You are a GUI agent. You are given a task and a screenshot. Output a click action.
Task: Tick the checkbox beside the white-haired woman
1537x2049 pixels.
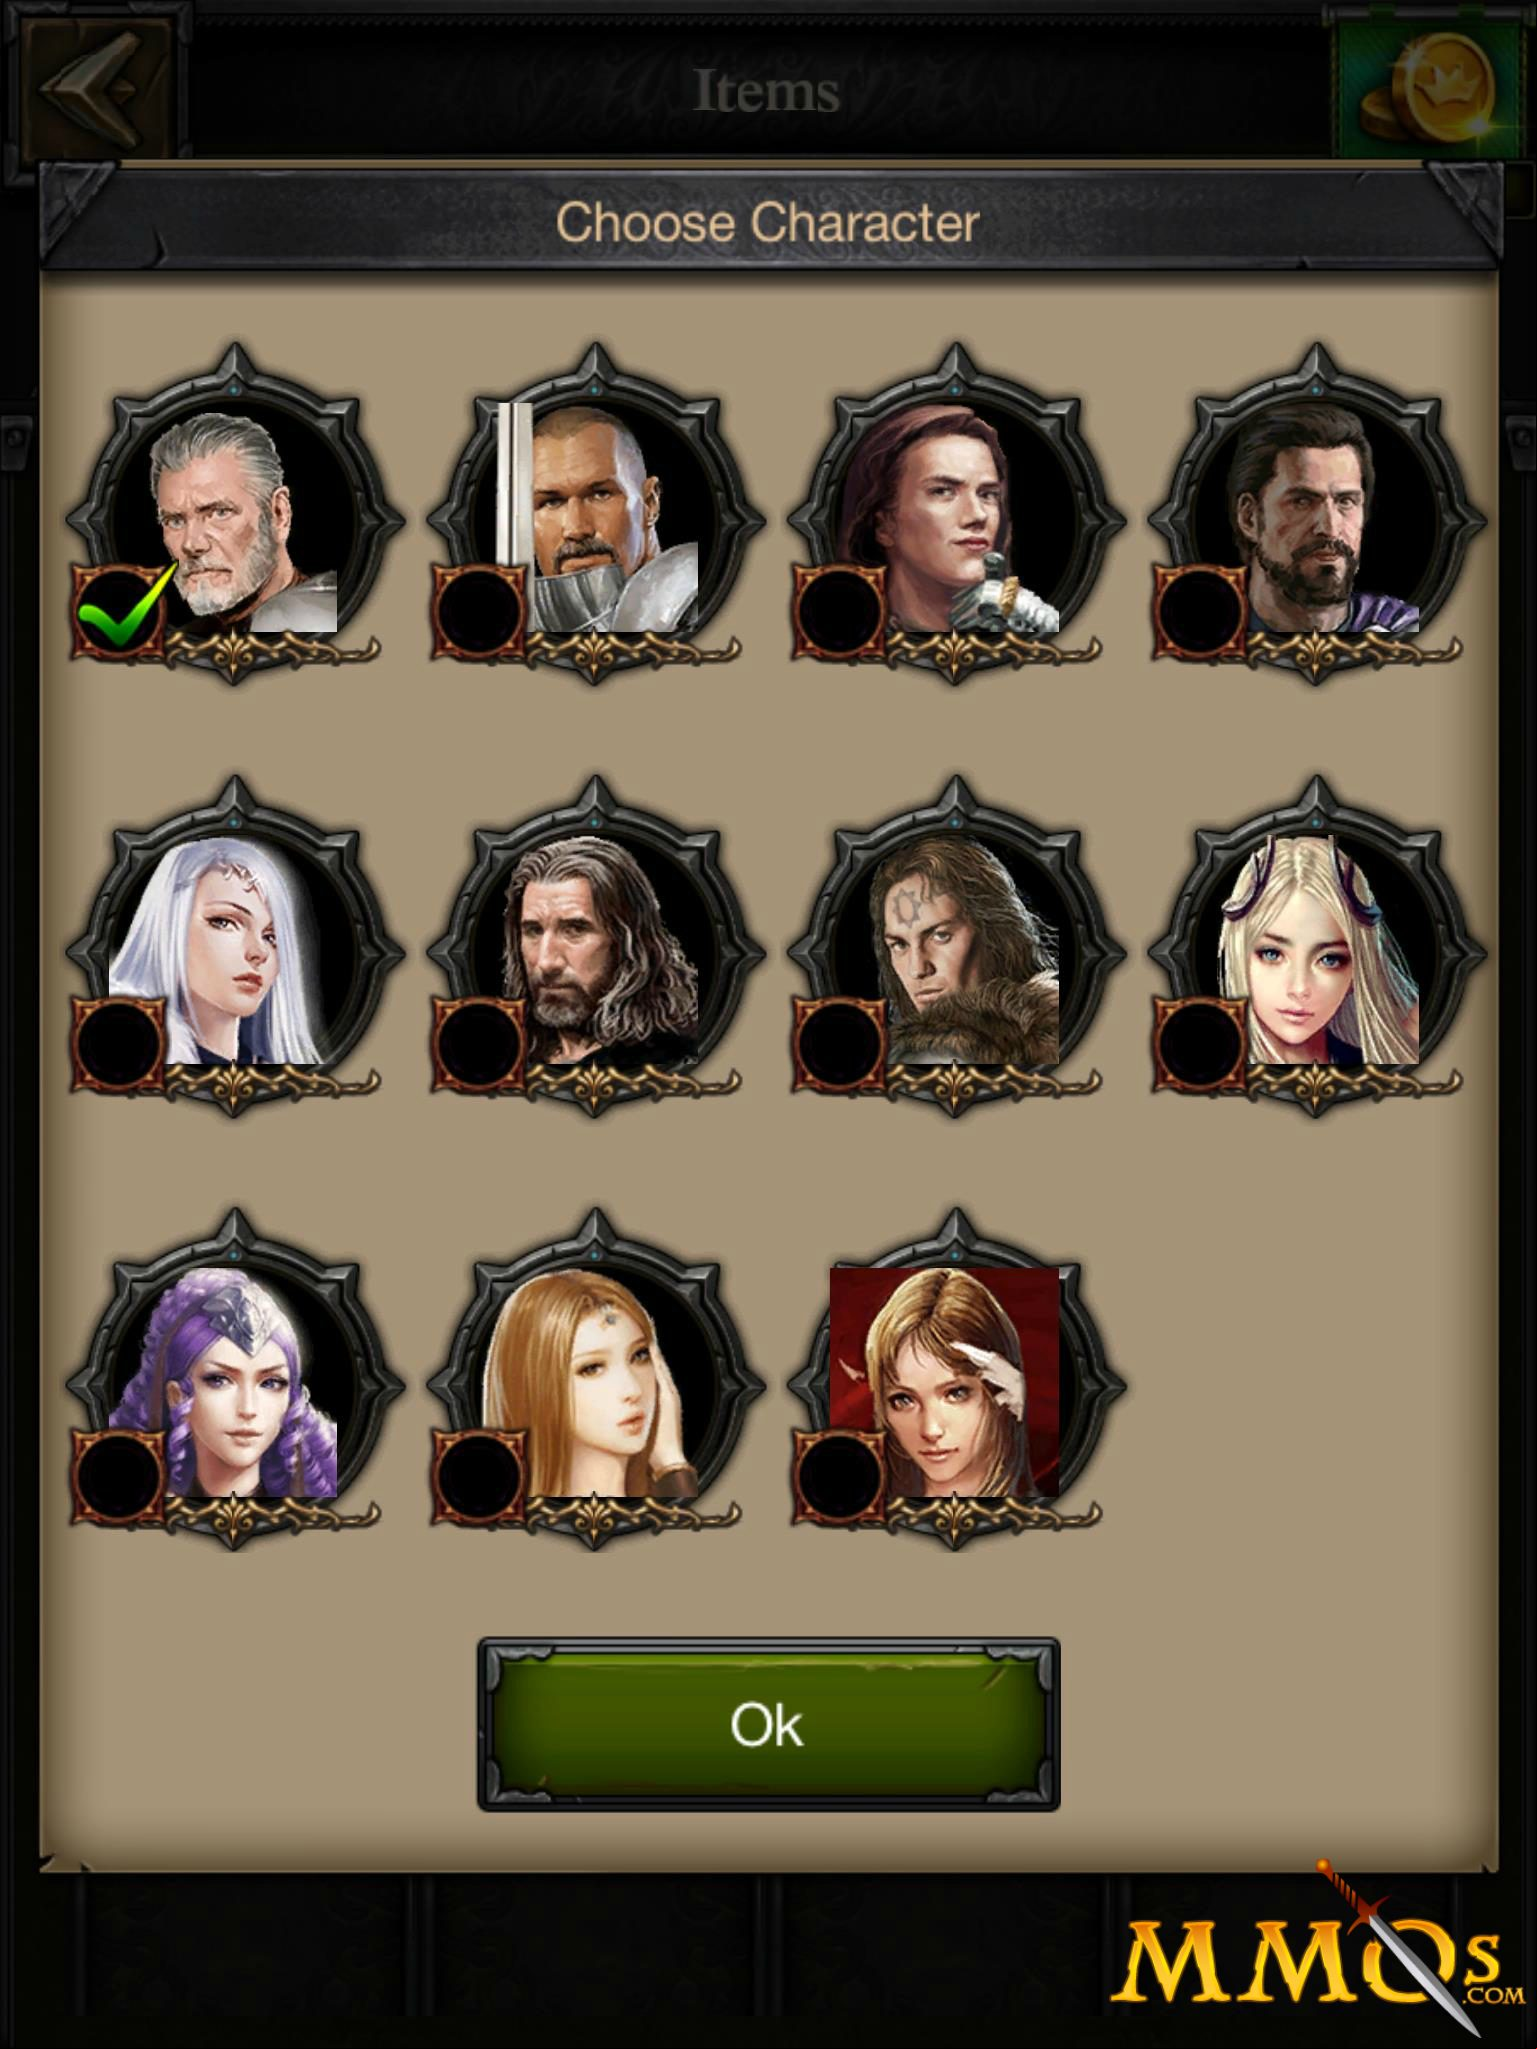pos(118,1044)
